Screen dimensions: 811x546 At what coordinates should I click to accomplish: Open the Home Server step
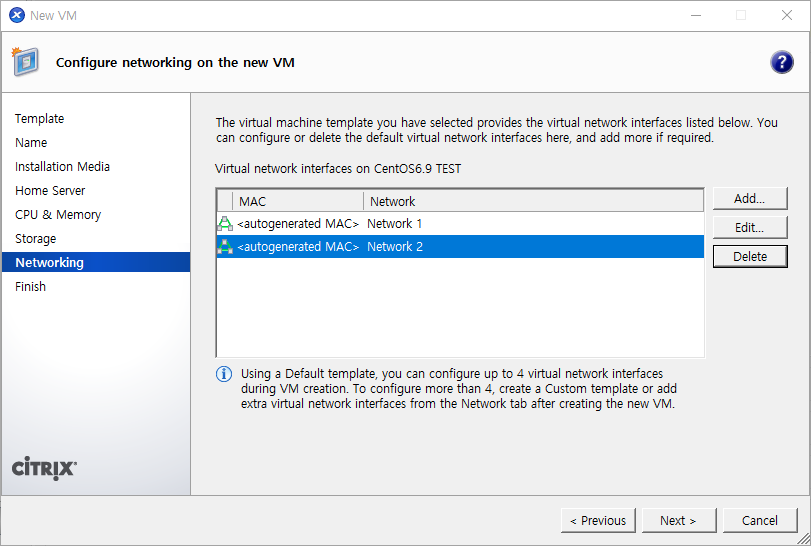click(x=50, y=191)
